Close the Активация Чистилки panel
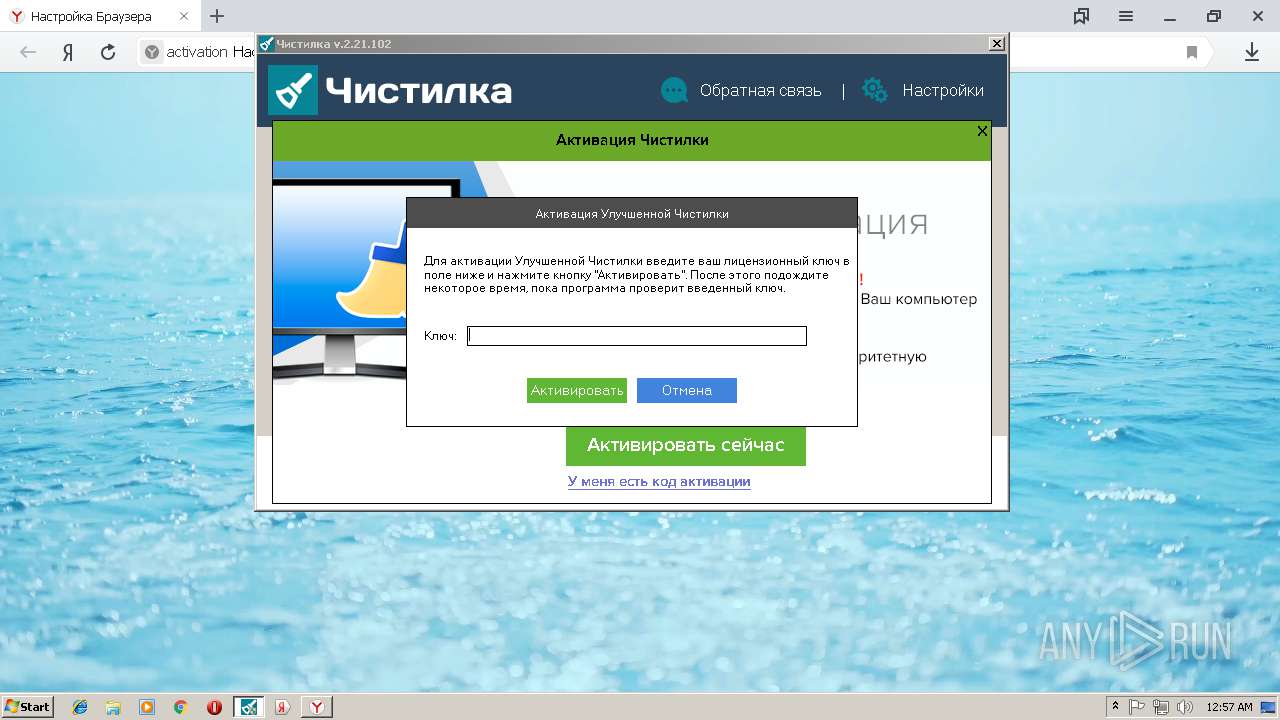The width and height of the screenshot is (1280, 720). coord(982,131)
